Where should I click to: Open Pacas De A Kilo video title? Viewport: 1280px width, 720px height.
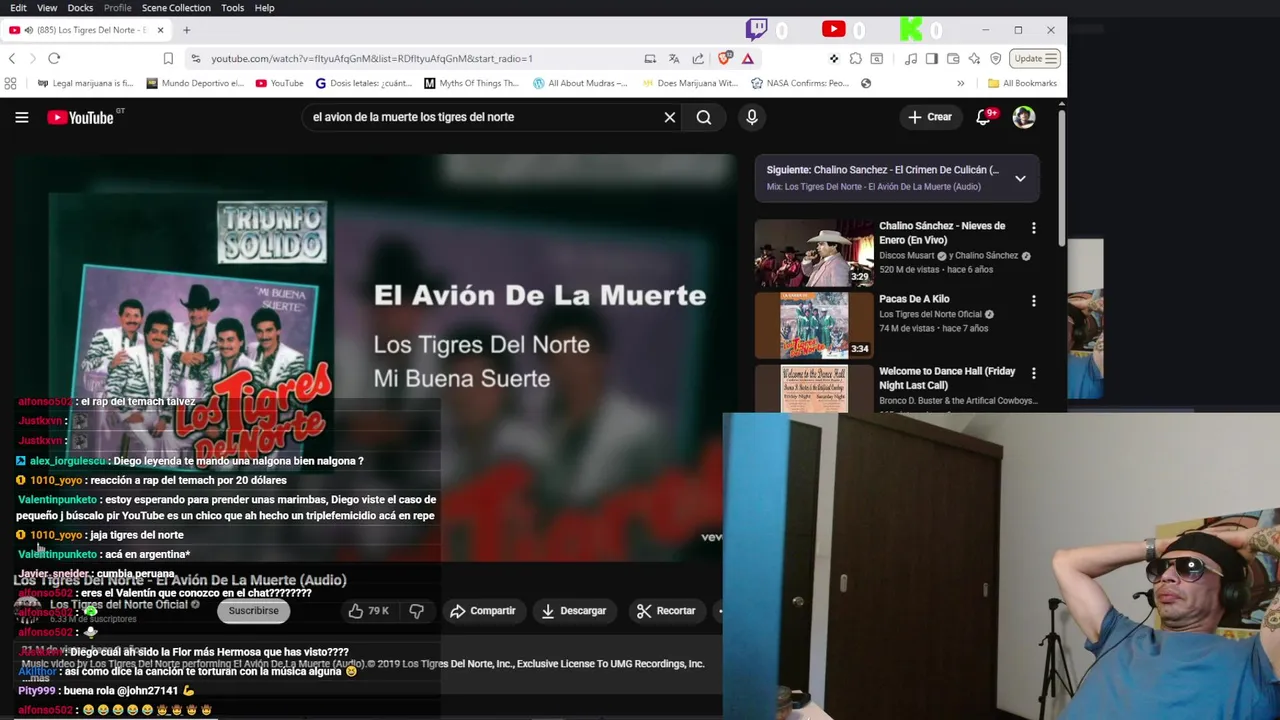914,299
